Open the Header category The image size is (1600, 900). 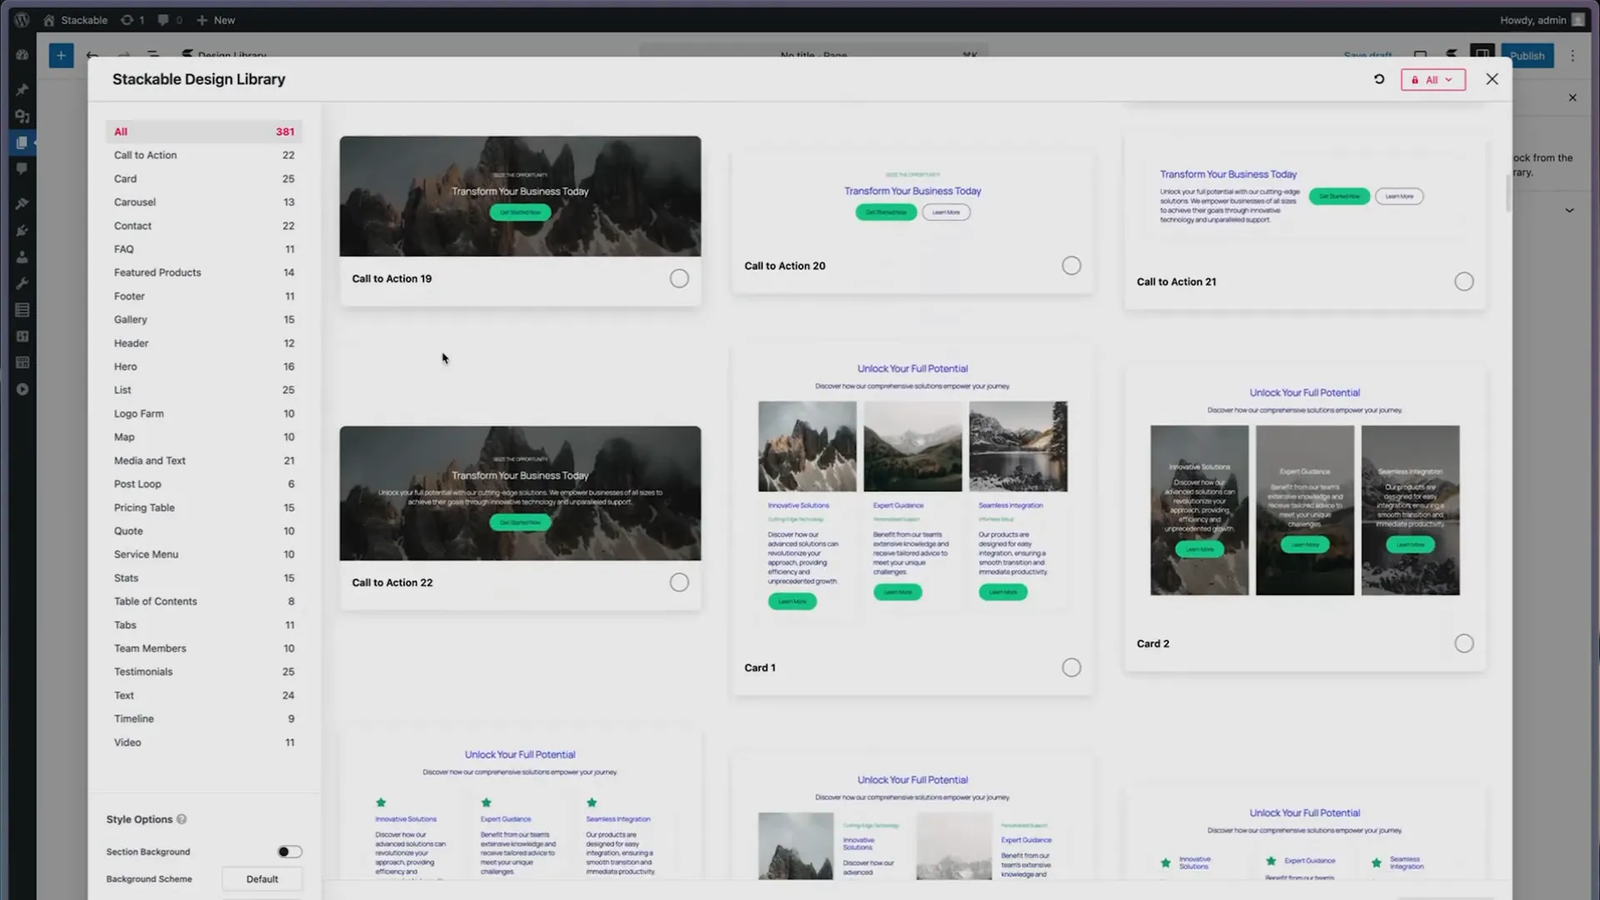[204, 343]
